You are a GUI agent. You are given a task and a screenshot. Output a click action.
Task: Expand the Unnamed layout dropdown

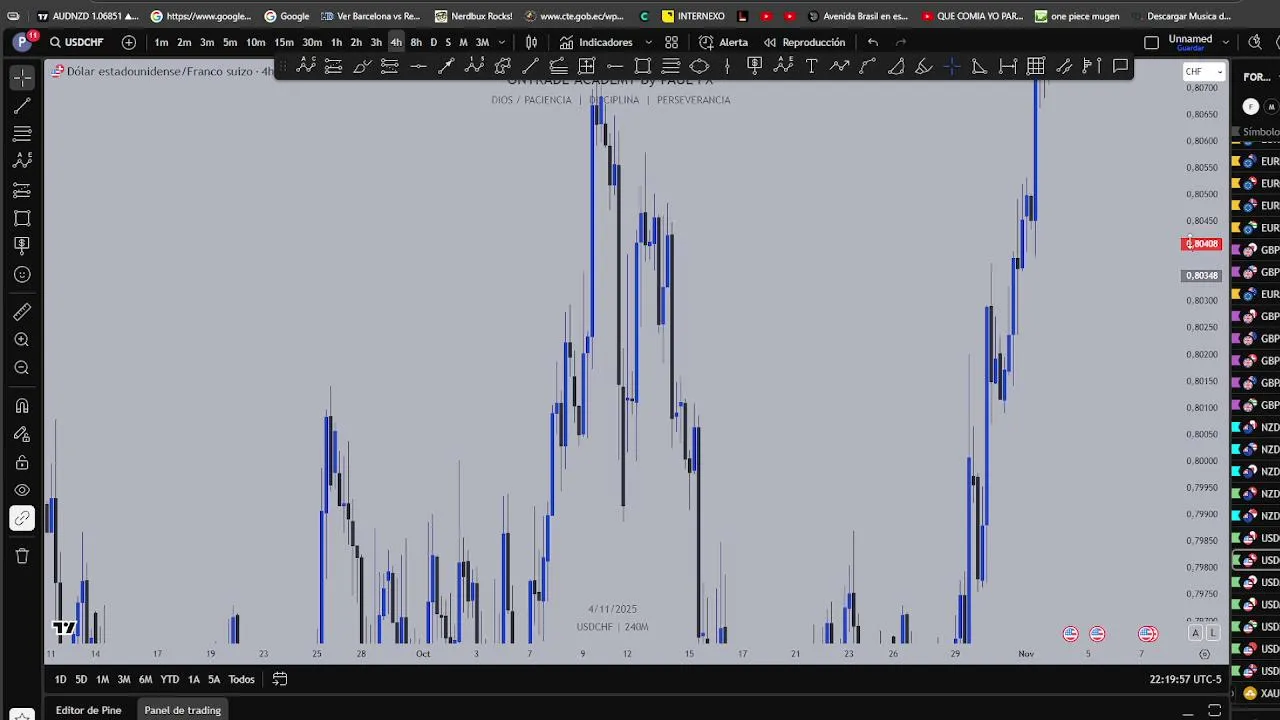[x=1225, y=42]
